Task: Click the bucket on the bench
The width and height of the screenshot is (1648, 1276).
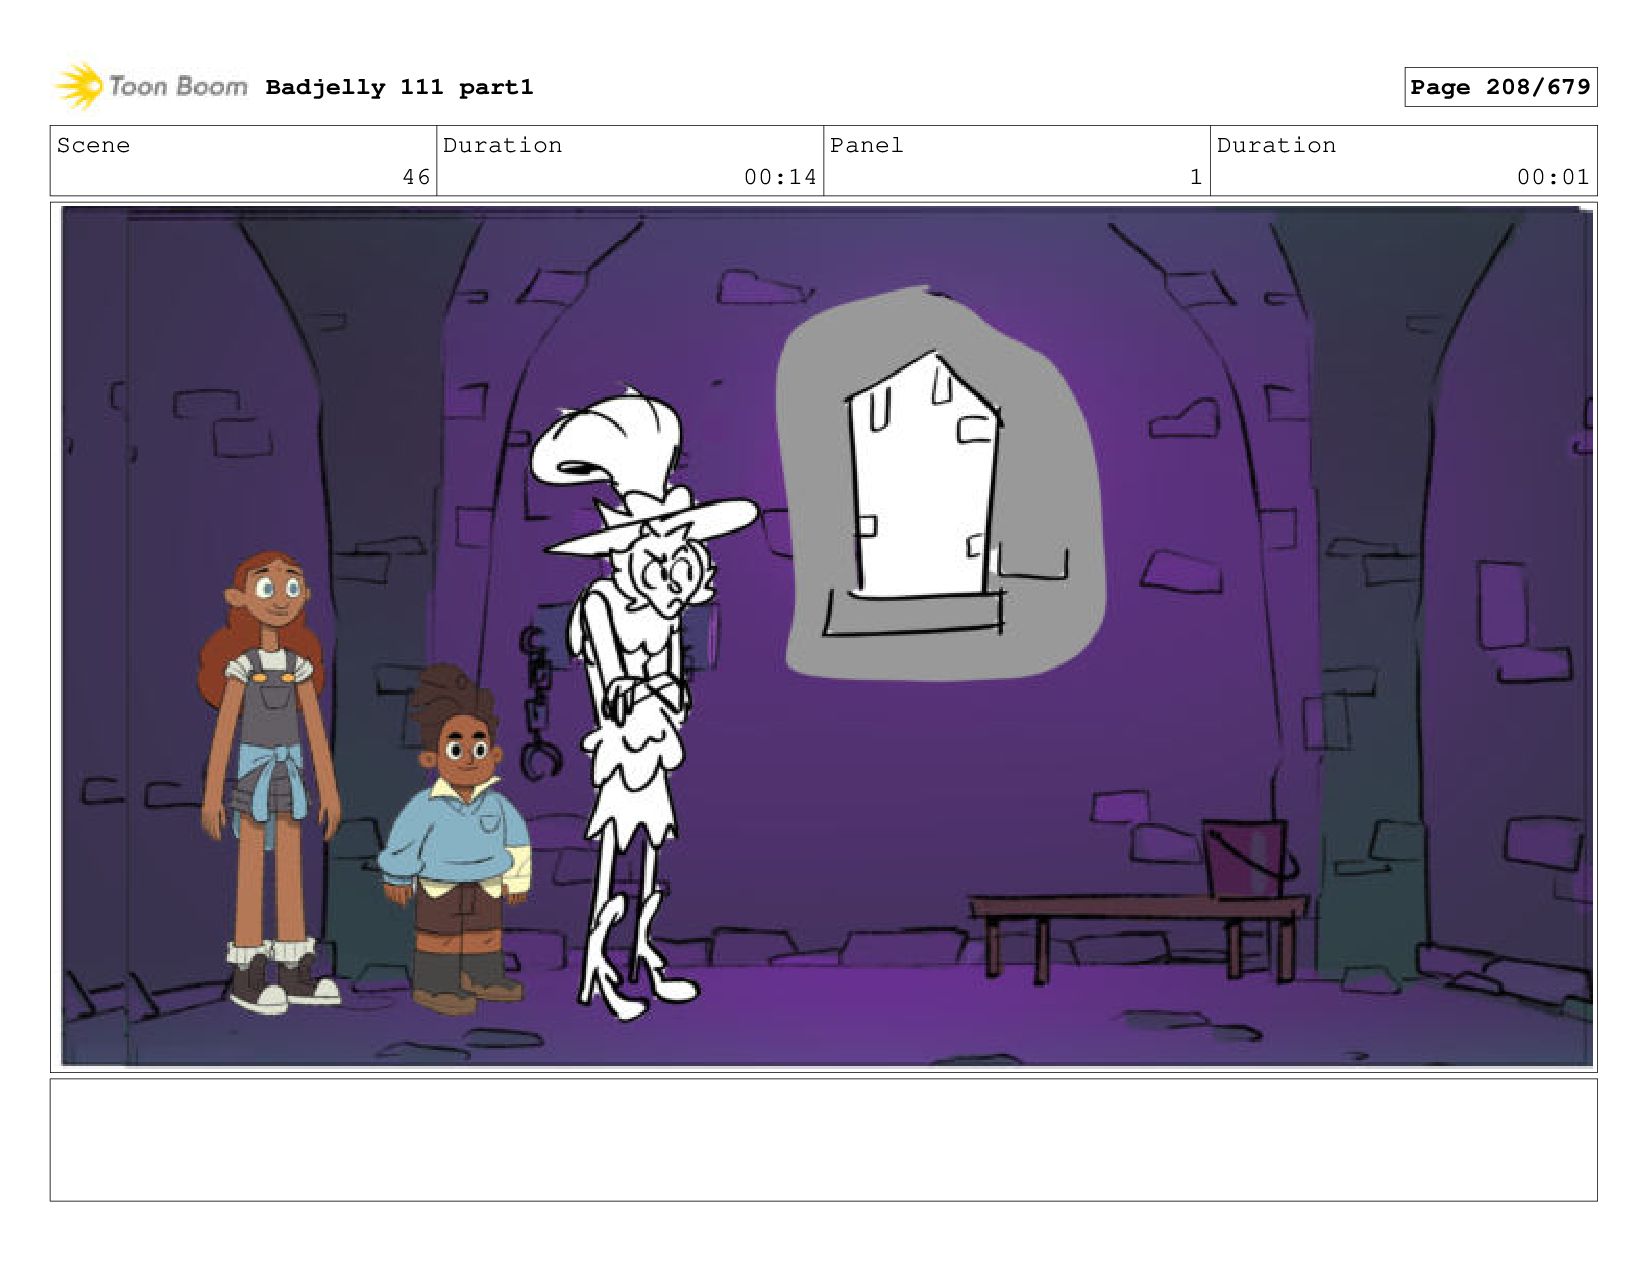Action: (1248, 858)
